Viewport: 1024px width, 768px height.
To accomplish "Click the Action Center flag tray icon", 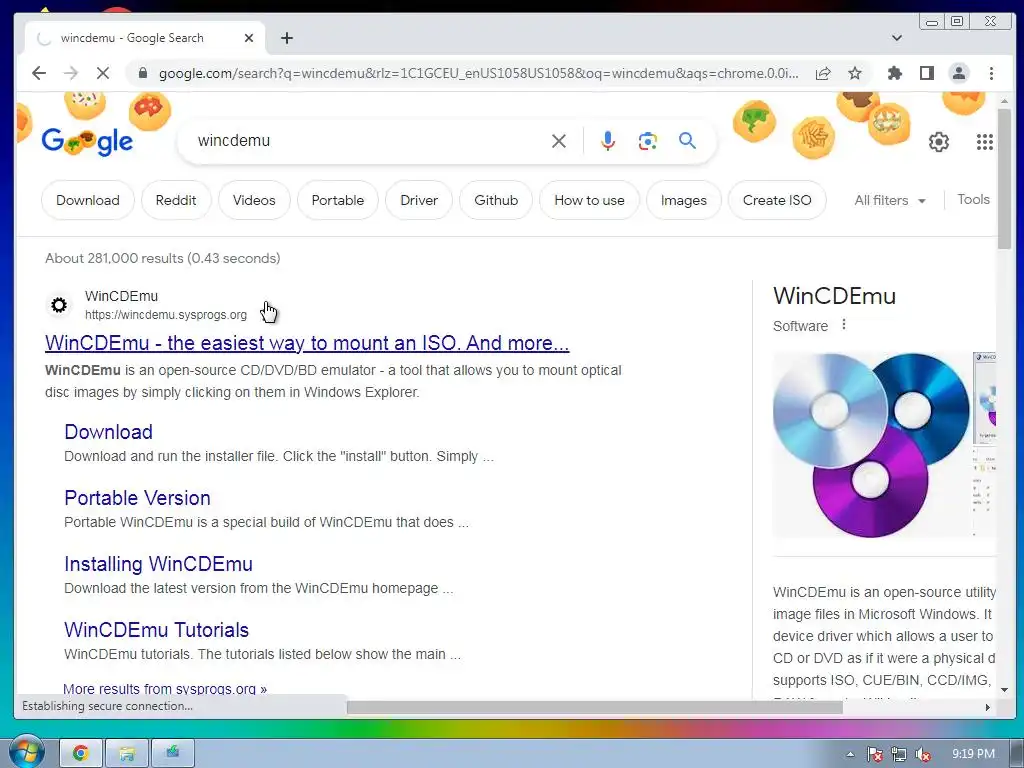I will pyautogui.click(x=874, y=754).
